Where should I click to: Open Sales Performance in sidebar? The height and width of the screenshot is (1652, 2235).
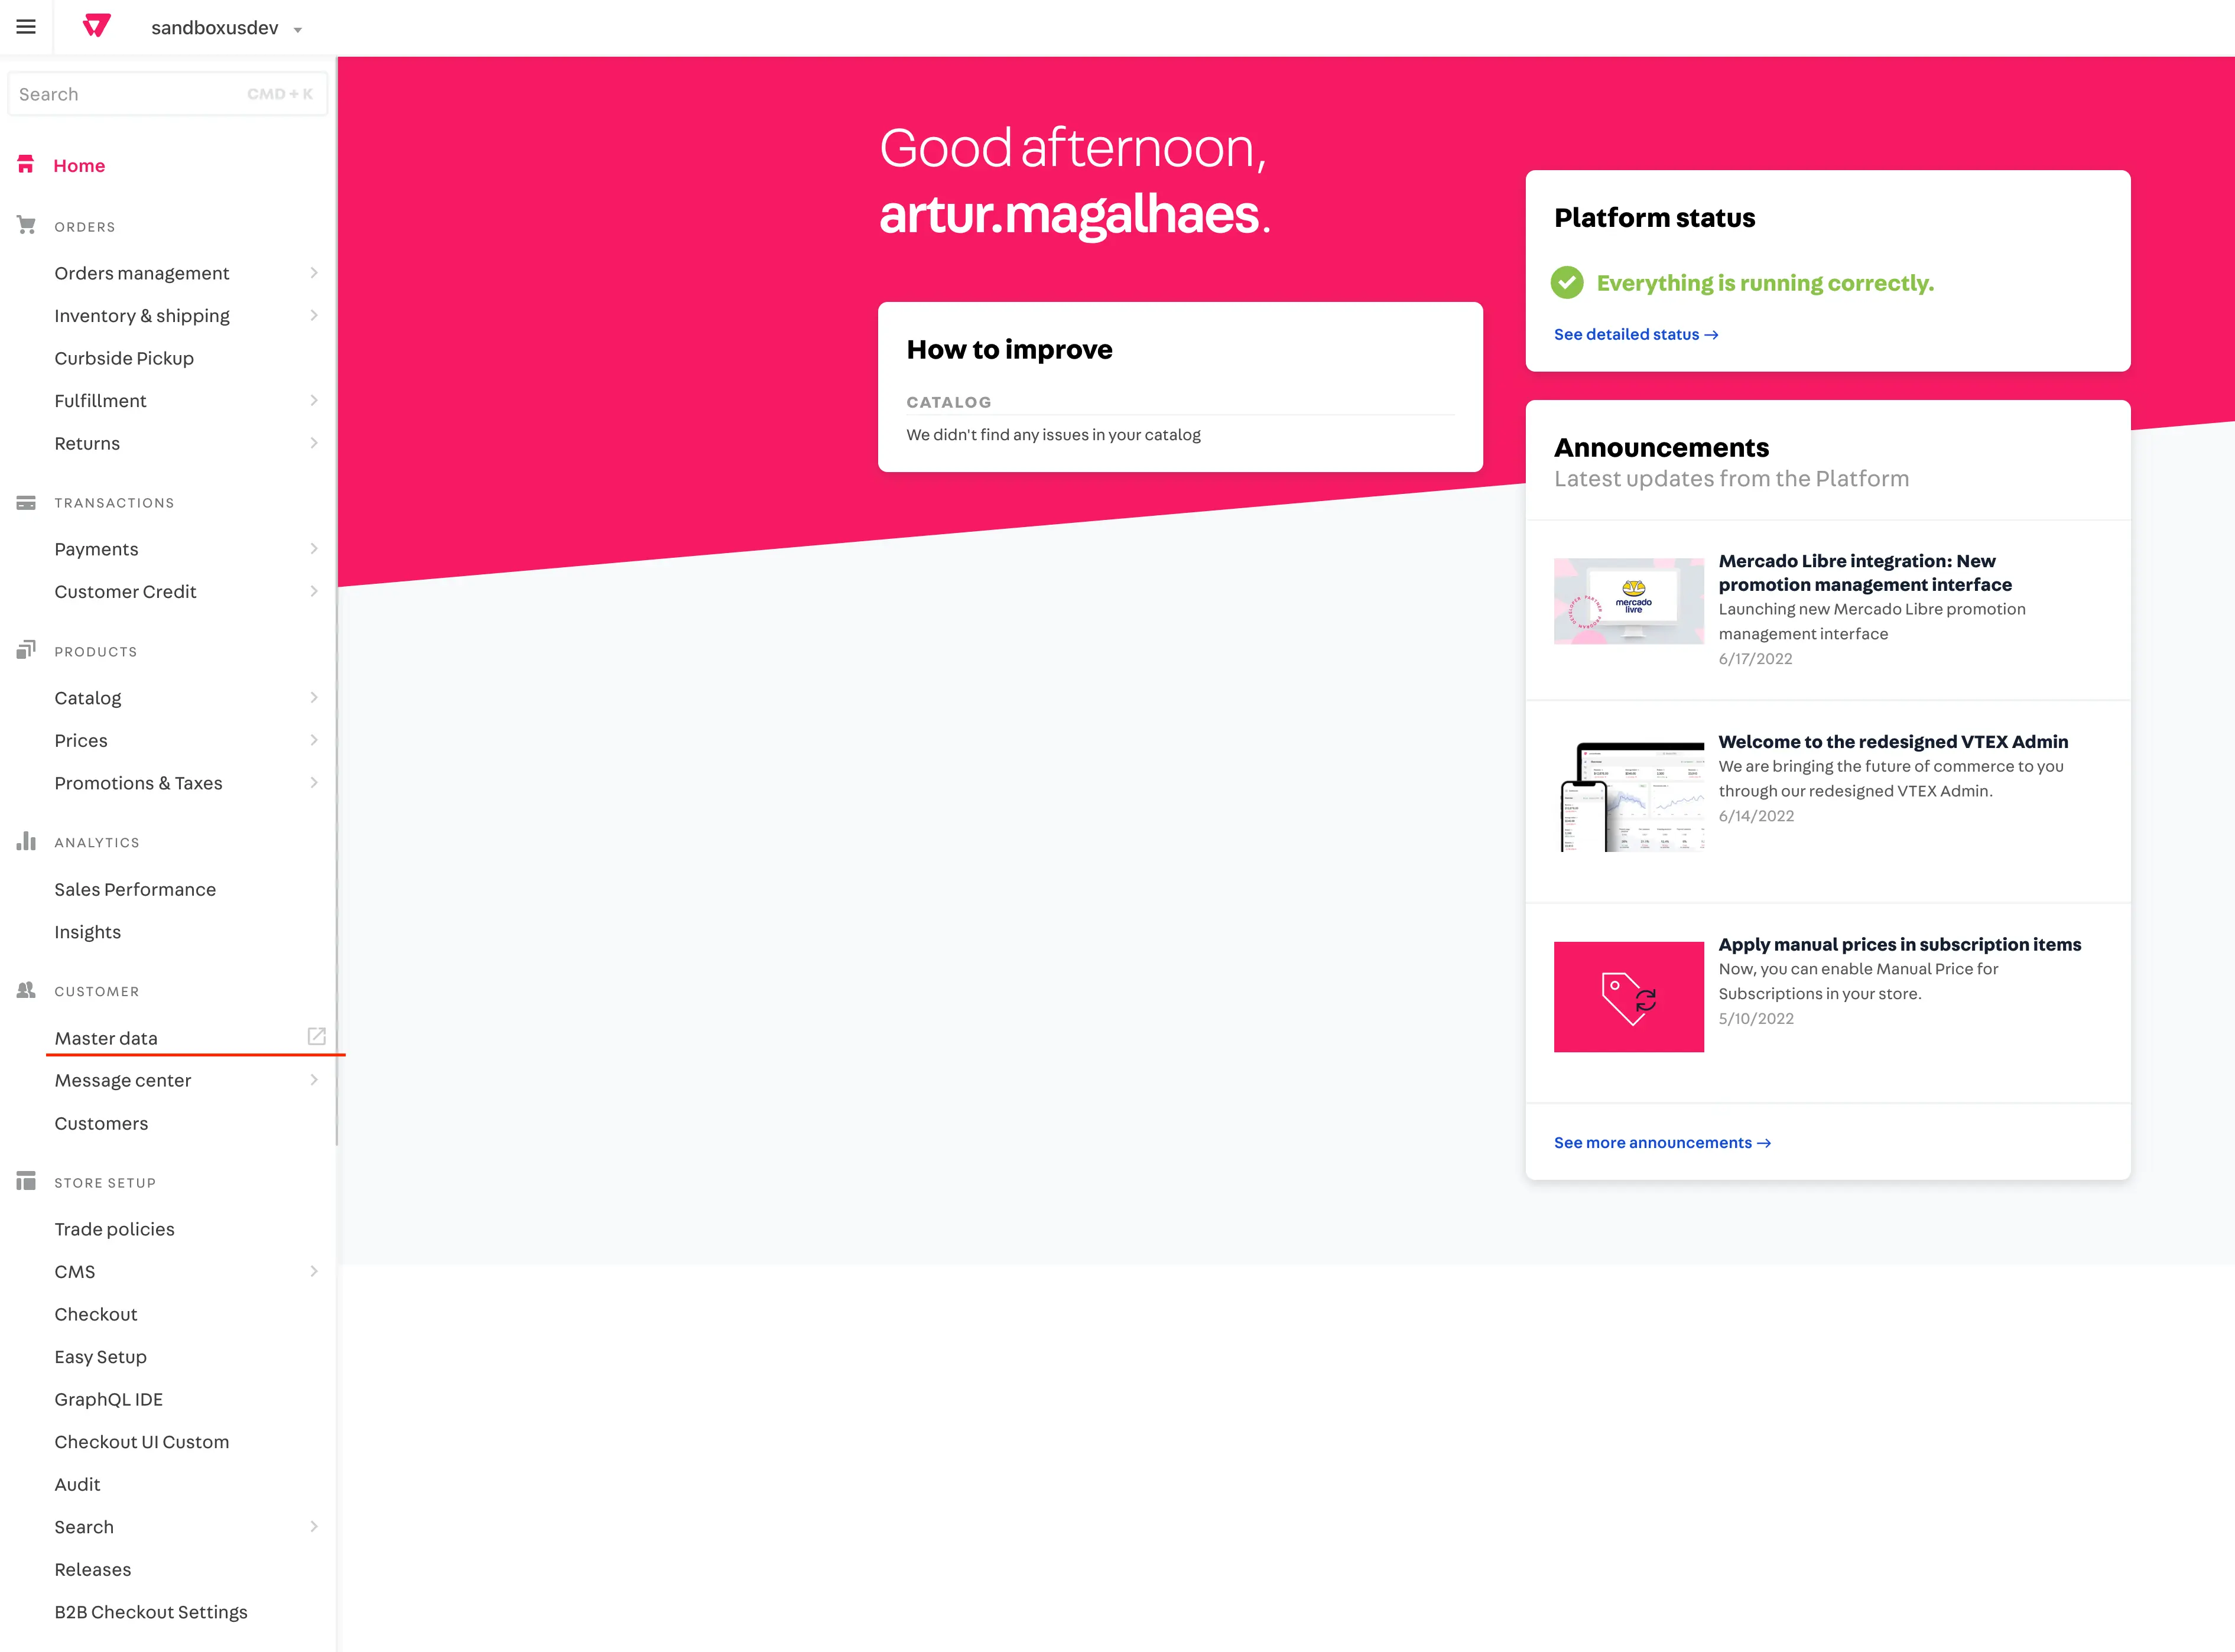click(135, 889)
